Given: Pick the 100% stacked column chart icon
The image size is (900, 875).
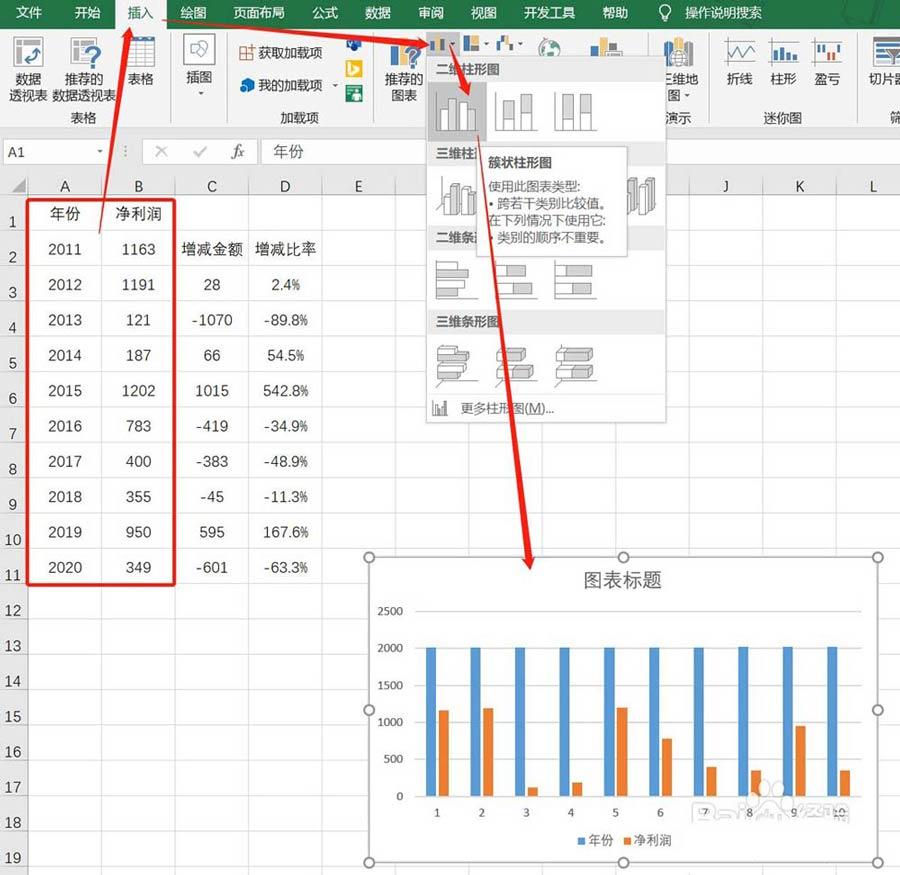Looking at the screenshot, I should [576, 112].
